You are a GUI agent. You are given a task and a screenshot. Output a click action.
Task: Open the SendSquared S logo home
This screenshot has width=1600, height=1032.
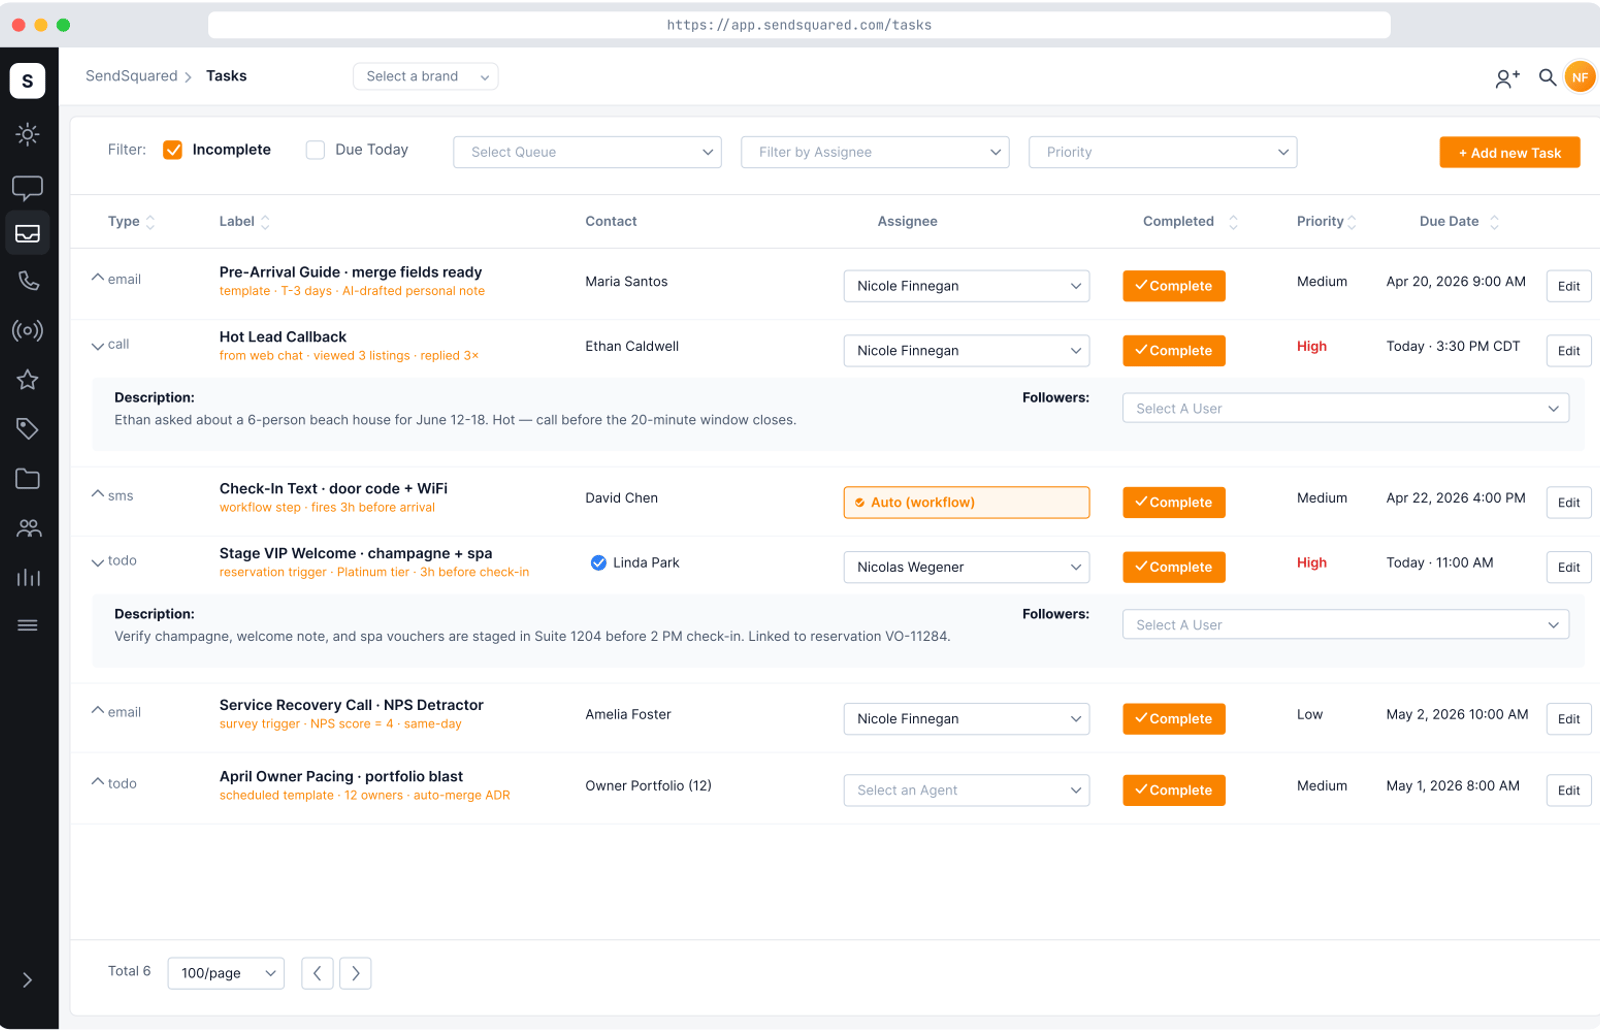click(27, 80)
